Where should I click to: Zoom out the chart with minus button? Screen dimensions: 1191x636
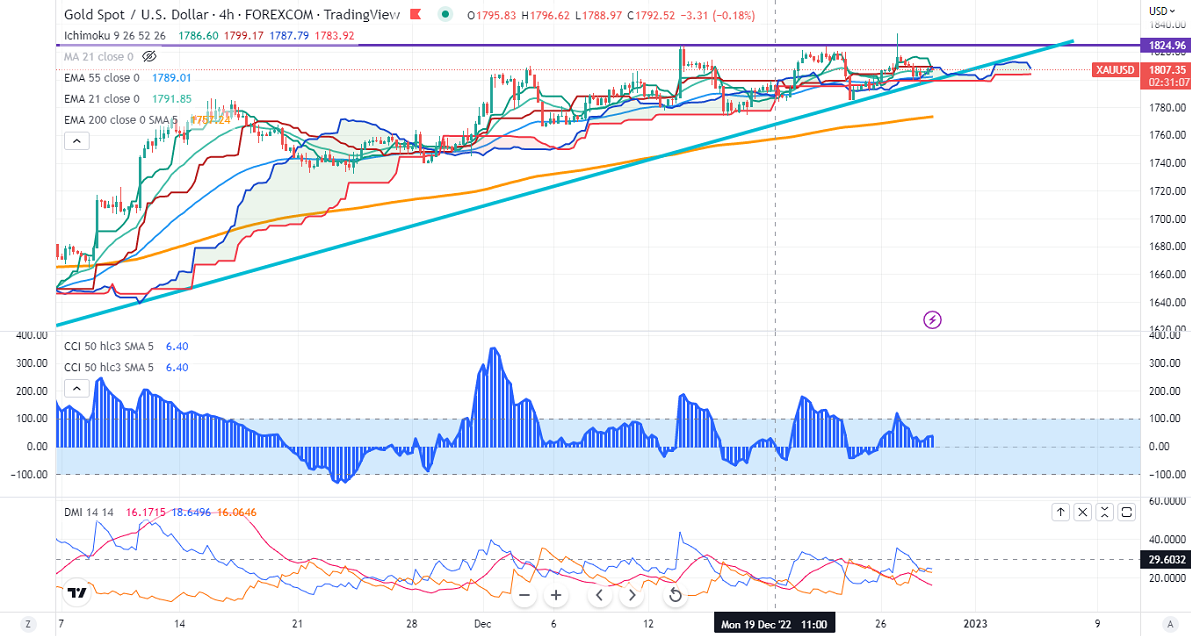click(x=524, y=595)
